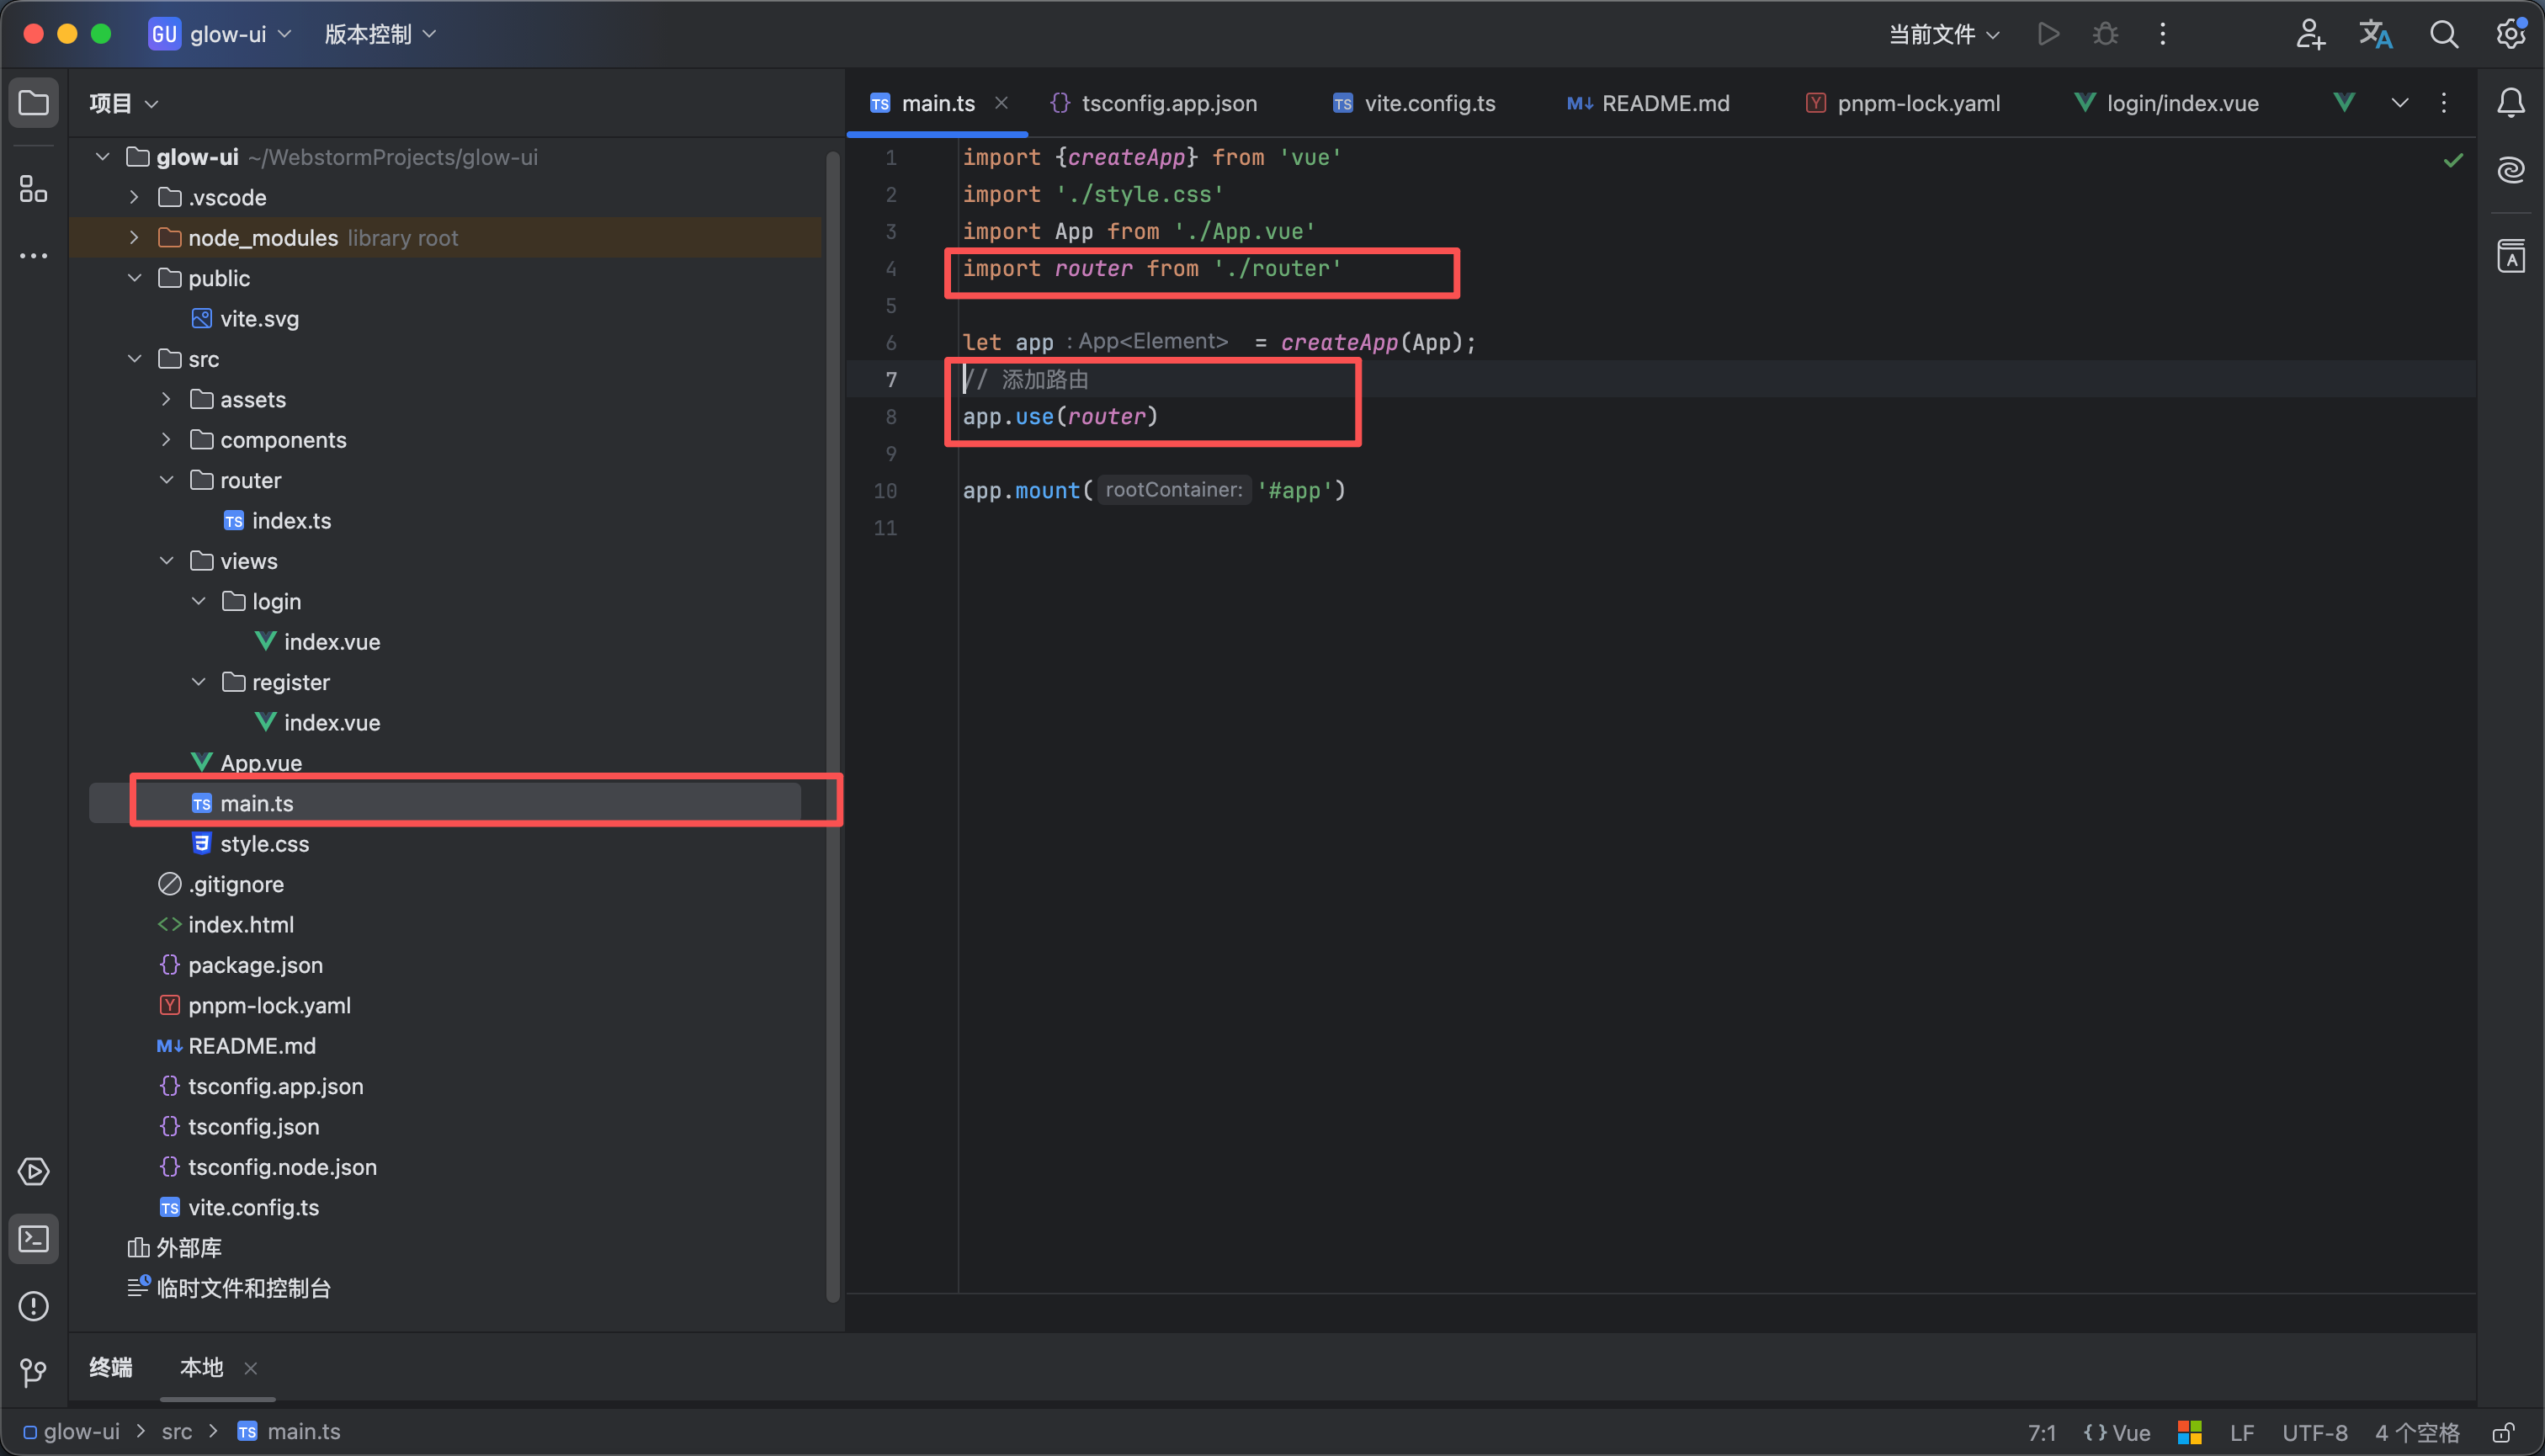Open the 版本控制 menu
Viewport: 2545px width, 1456px height.
coord(380,34)
